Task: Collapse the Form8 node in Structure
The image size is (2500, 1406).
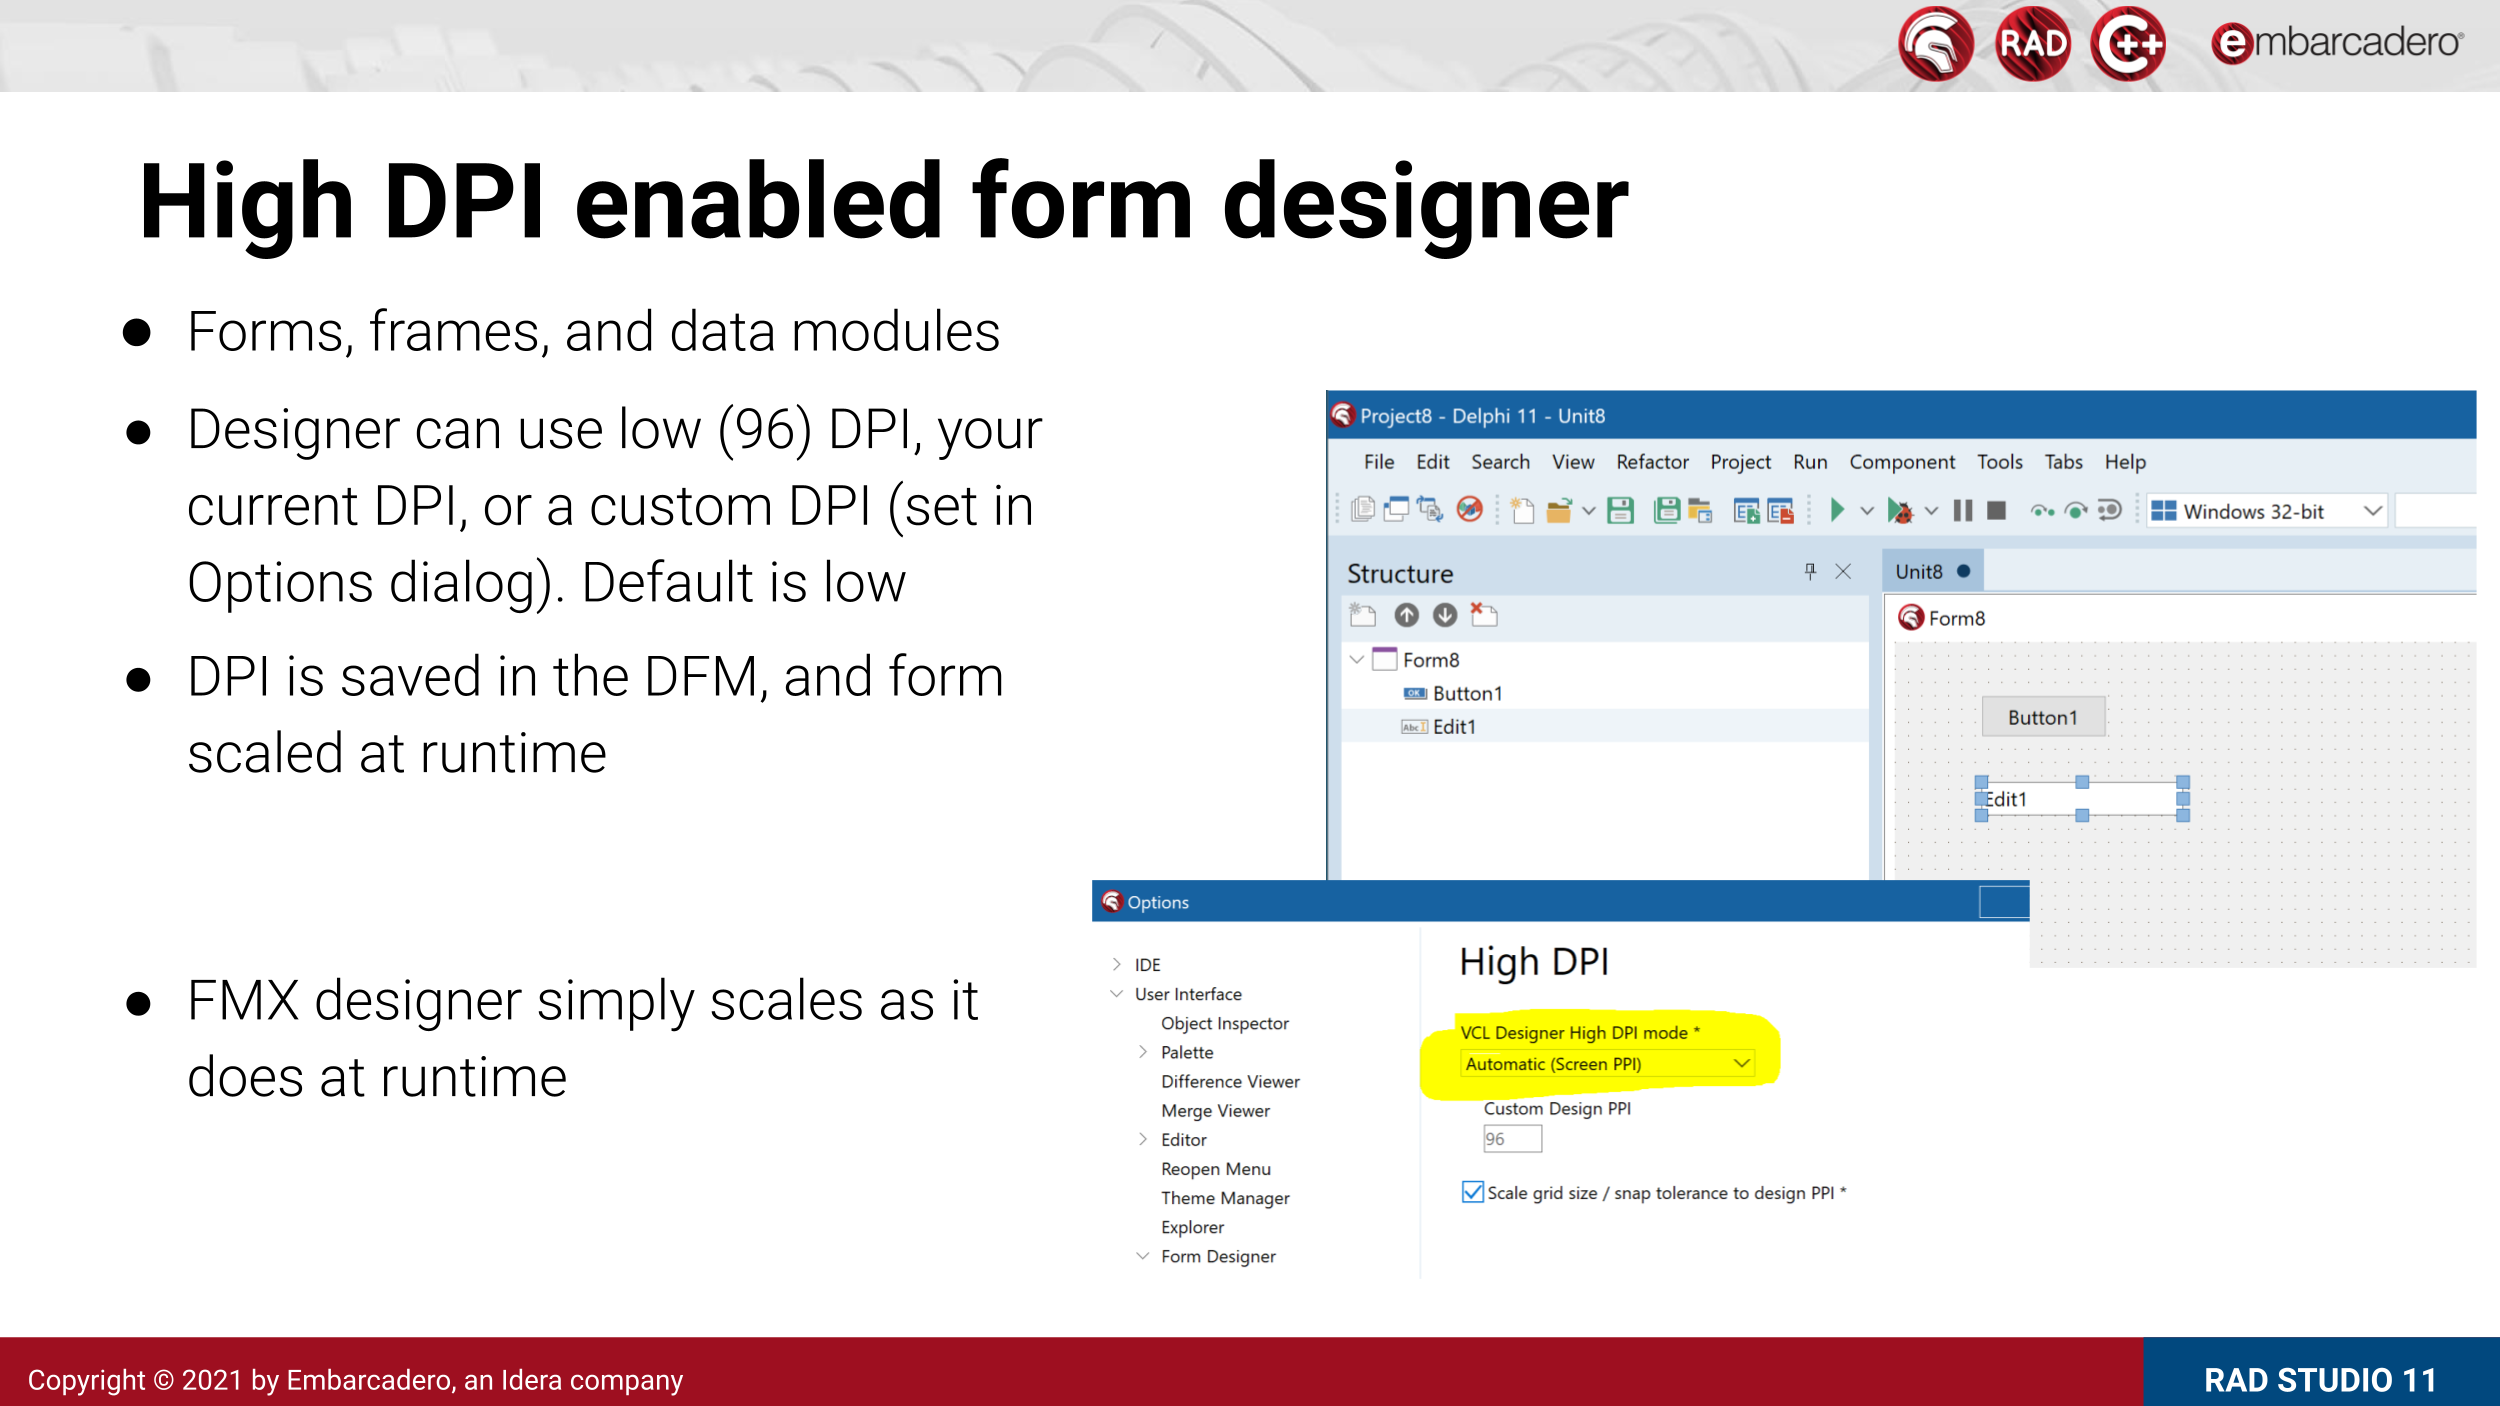Action: (1357, 659)
